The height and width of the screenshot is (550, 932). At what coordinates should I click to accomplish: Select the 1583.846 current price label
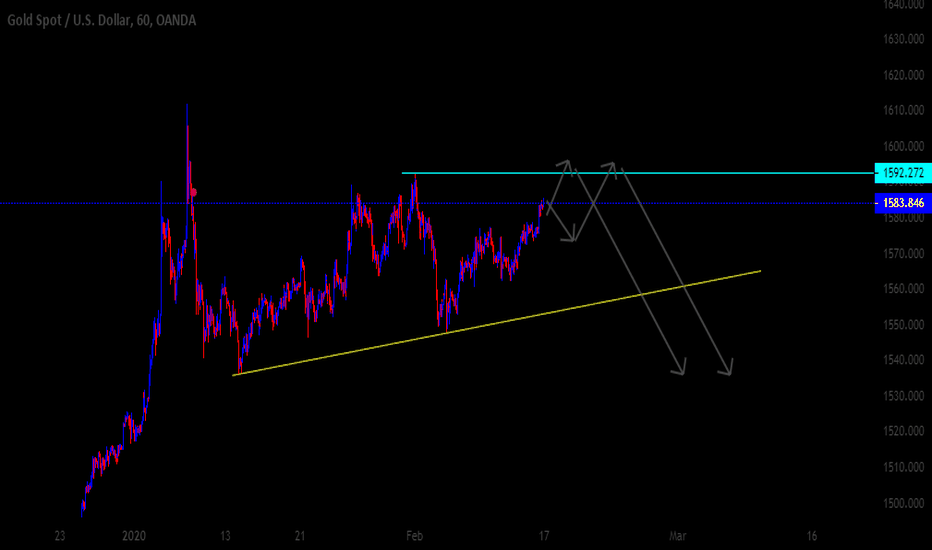903,203
